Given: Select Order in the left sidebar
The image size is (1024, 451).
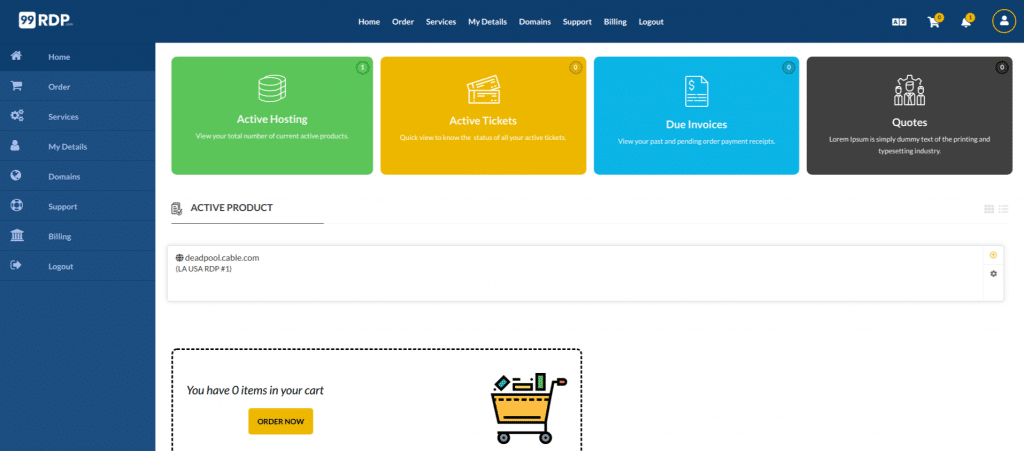Looking at the screenshot, I should [59, 87].
